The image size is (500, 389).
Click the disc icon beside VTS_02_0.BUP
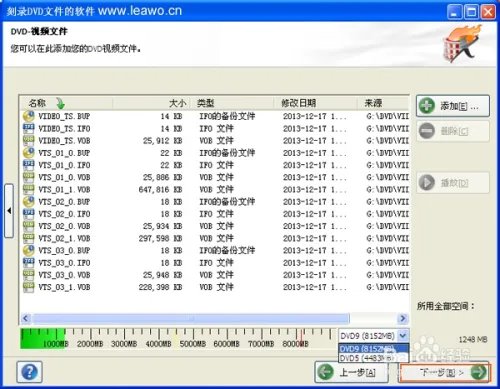[29, 202]
